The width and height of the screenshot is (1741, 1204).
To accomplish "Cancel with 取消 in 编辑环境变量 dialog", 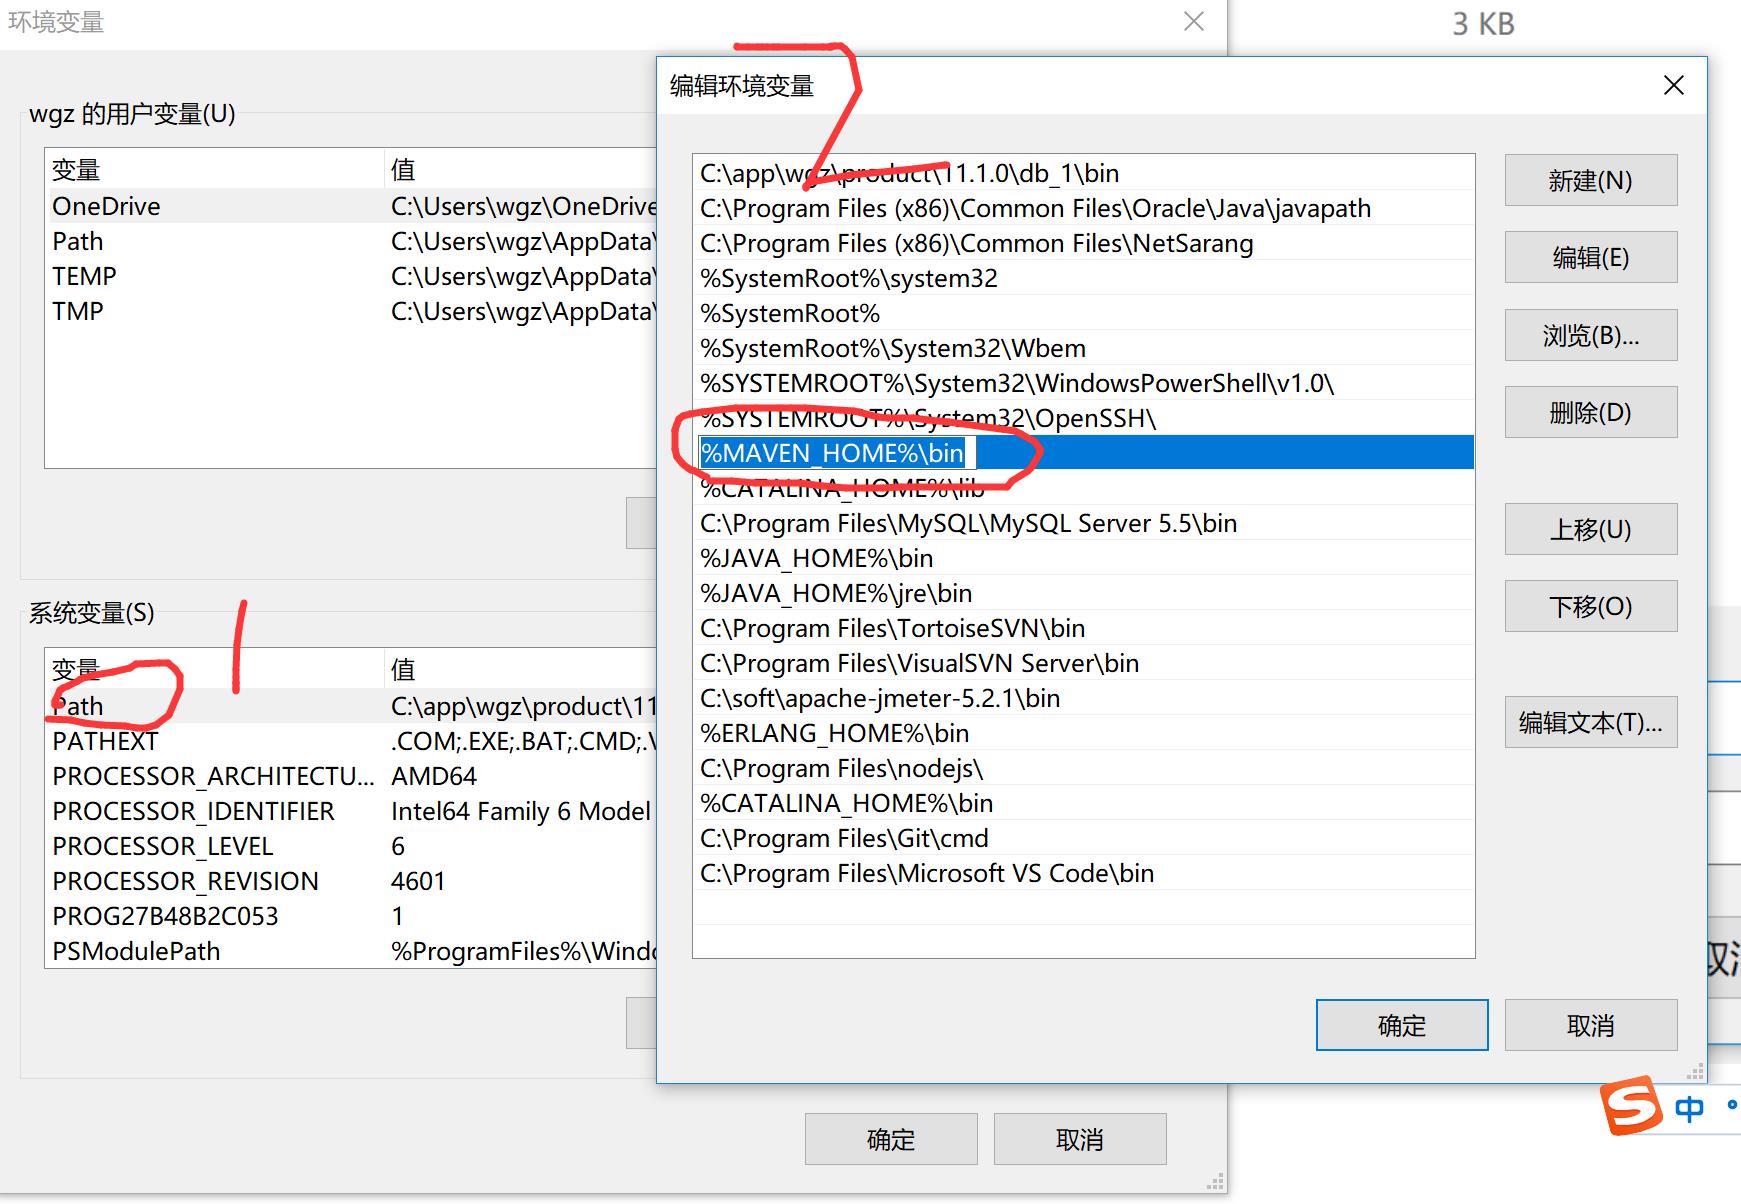I will coord(1590,1025).
